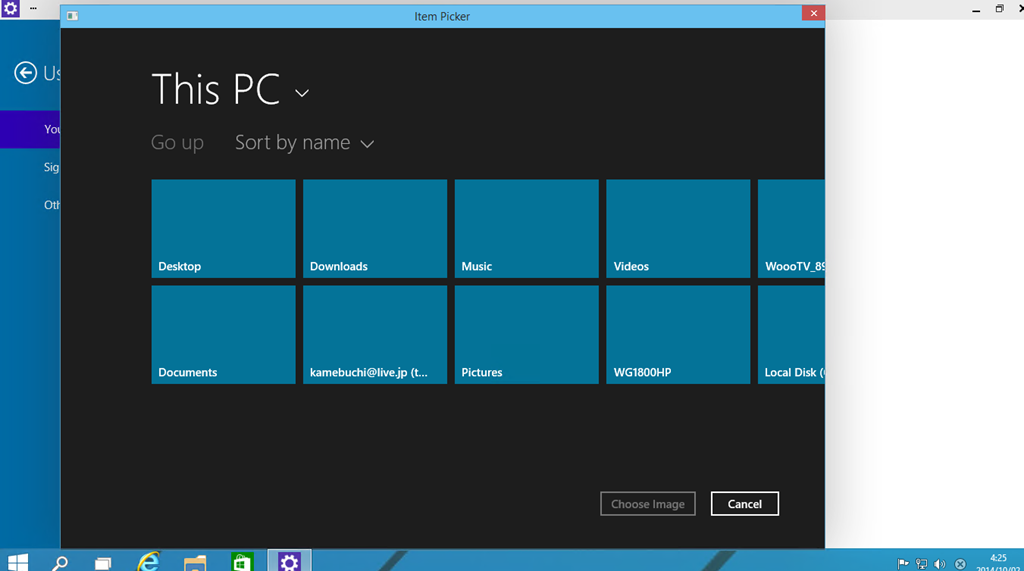Image resolution: width=1024 pixels, height=571 pixels.
Task: Open the Windows Store taskbar icon
Action: (242, 562)
